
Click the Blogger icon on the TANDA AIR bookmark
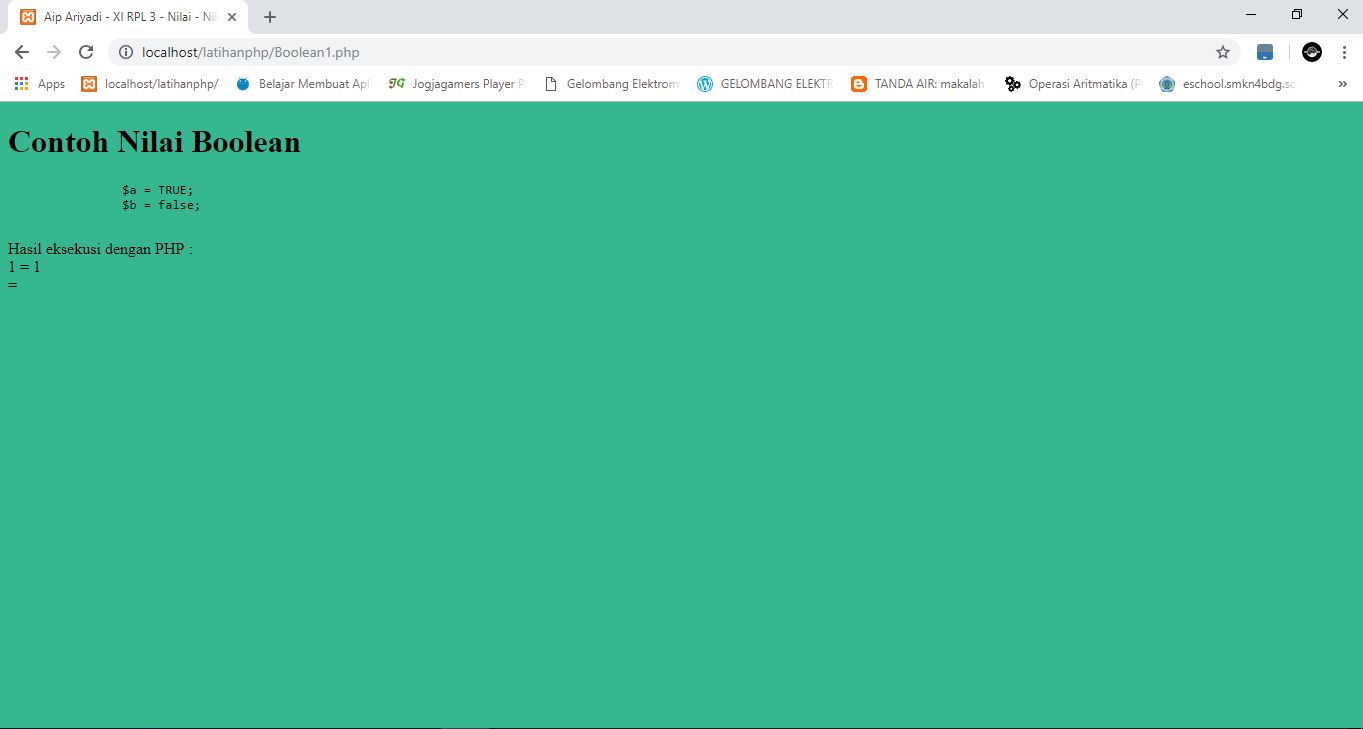click(x=858, y=84)
